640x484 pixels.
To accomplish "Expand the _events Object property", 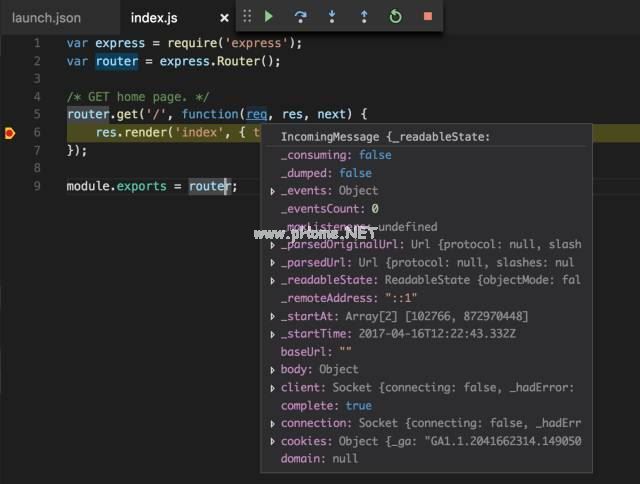I will pos(273,191).
